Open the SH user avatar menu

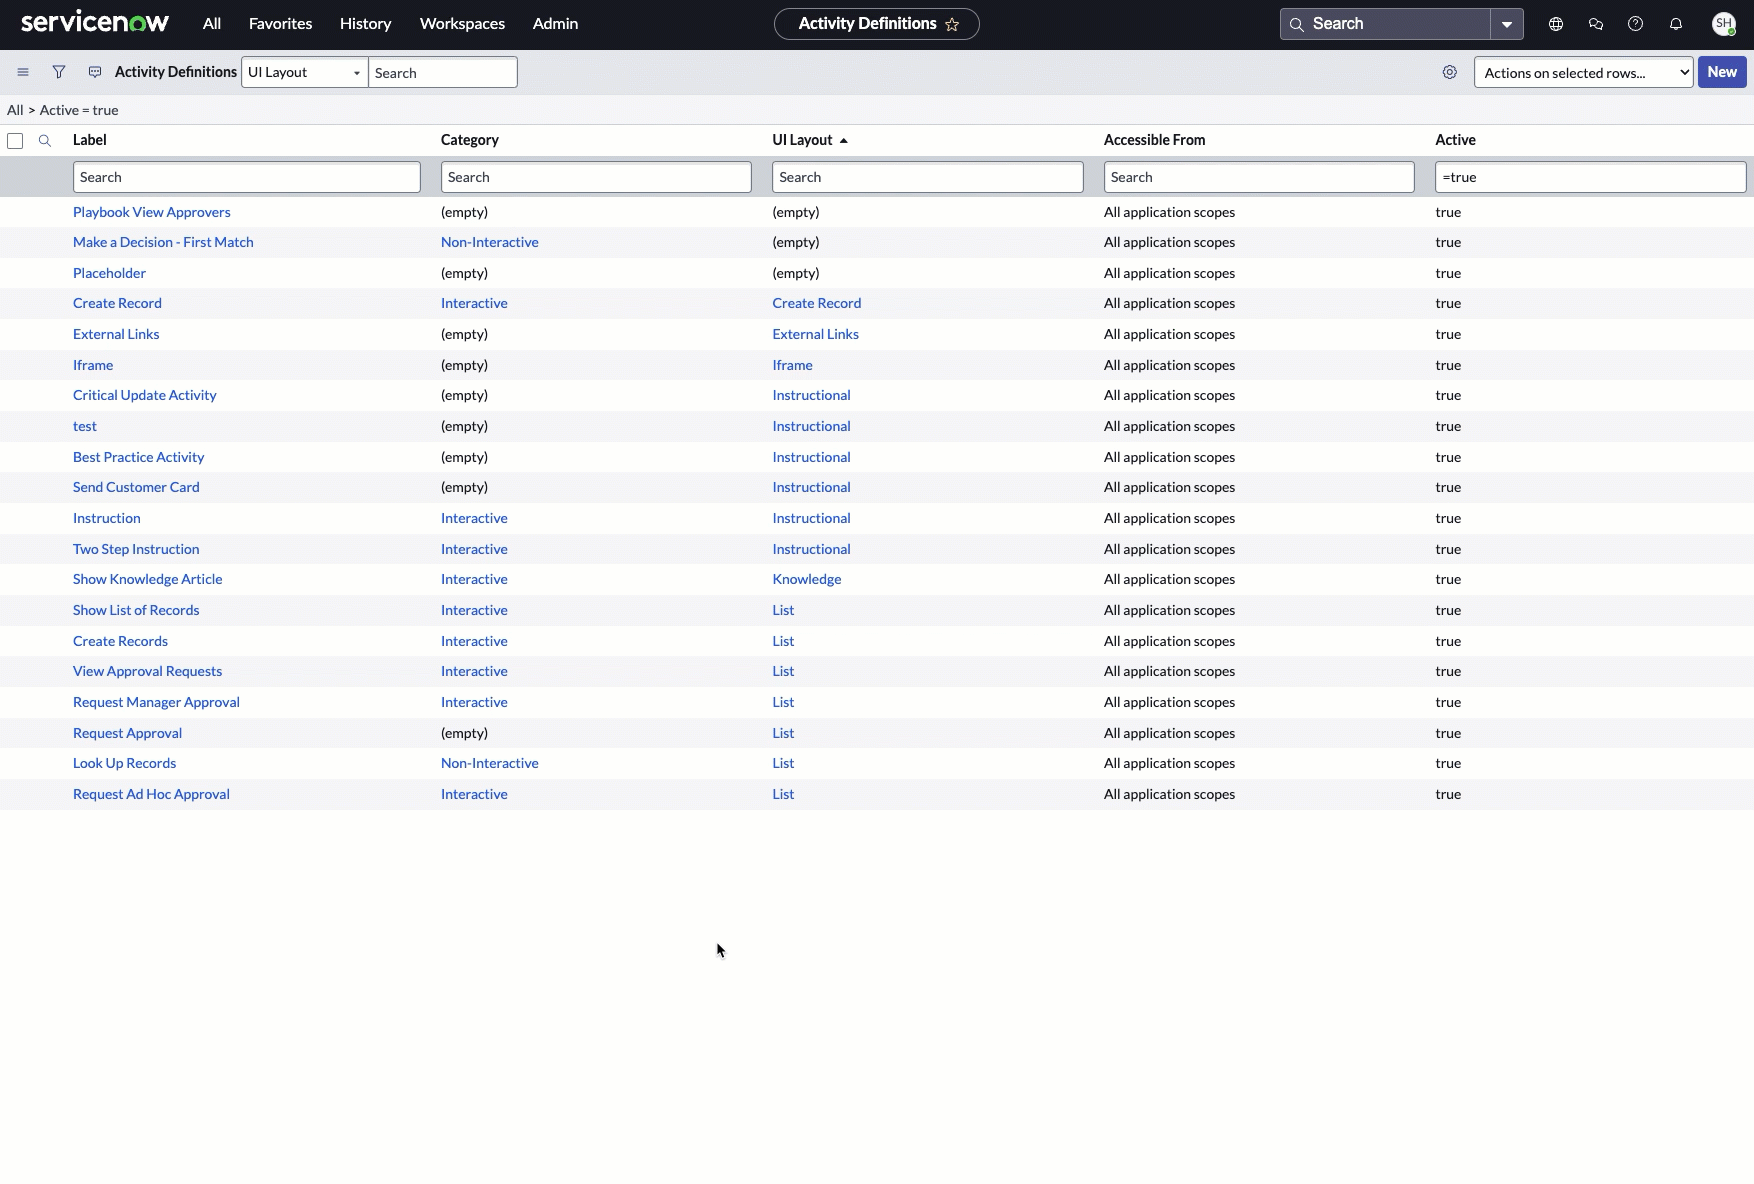point(1723,24)
